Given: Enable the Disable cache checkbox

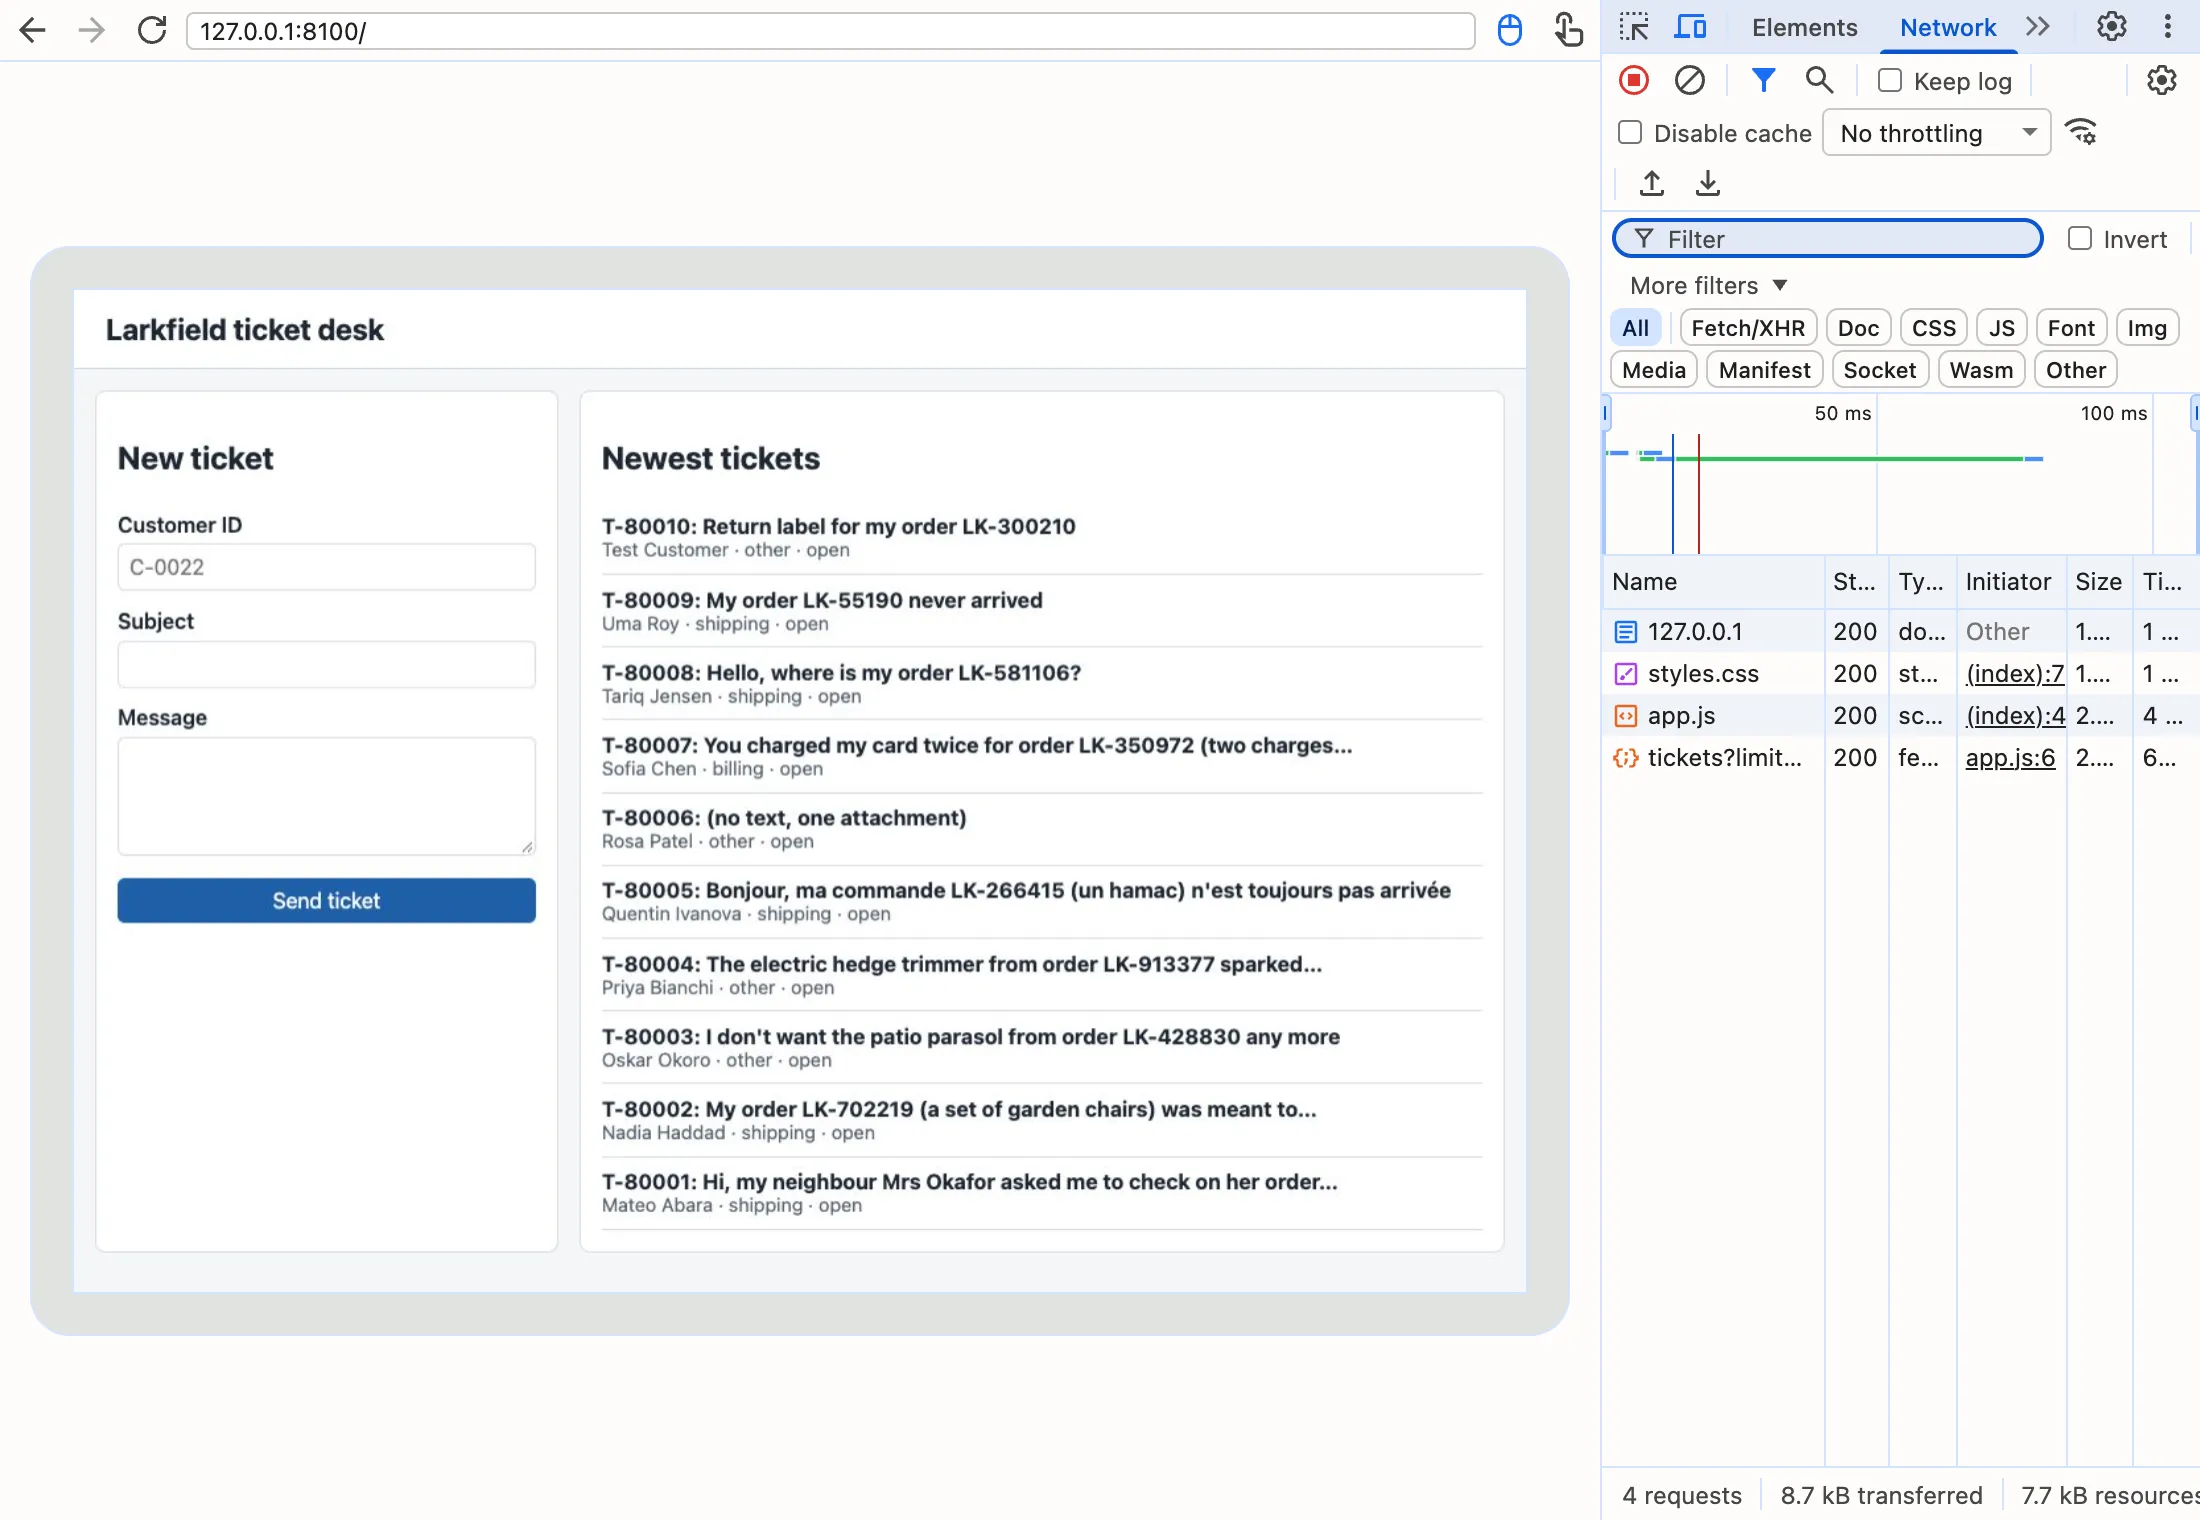Looking at the screenshot, I should click(1630, 132).
